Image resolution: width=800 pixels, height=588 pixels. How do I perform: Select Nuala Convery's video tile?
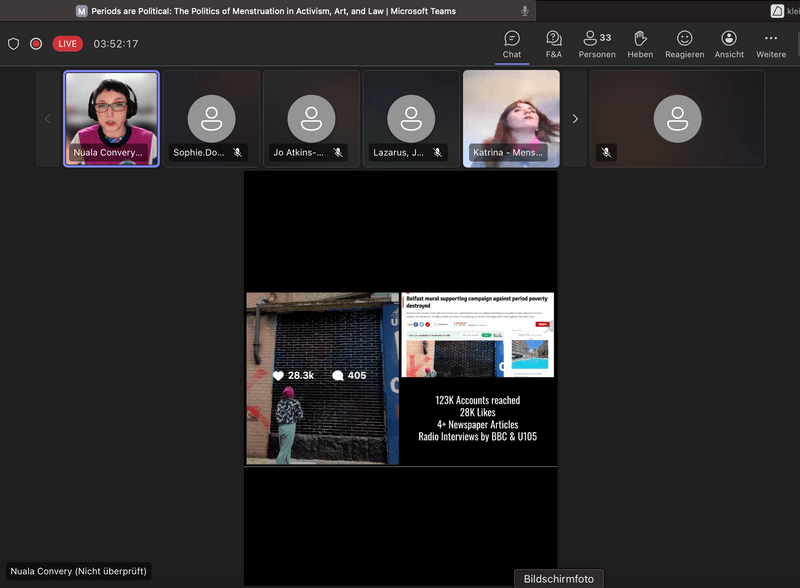click(x=111, y=117)
